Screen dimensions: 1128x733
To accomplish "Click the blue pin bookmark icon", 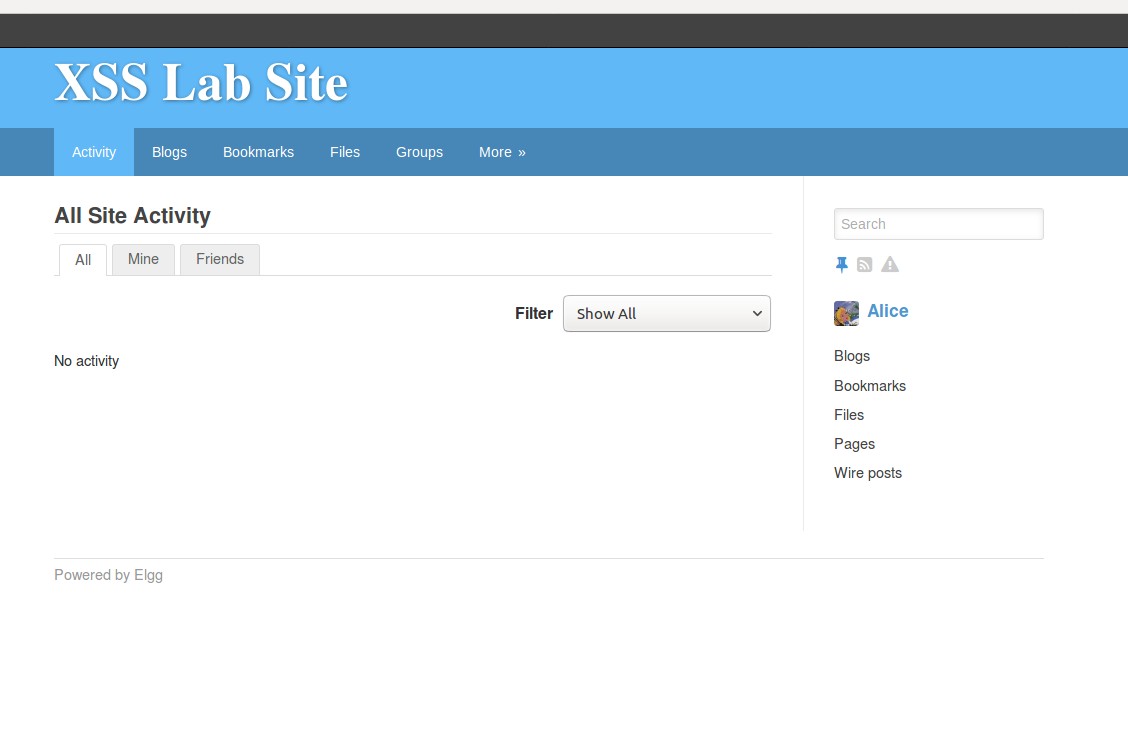I will pos(841,265).
